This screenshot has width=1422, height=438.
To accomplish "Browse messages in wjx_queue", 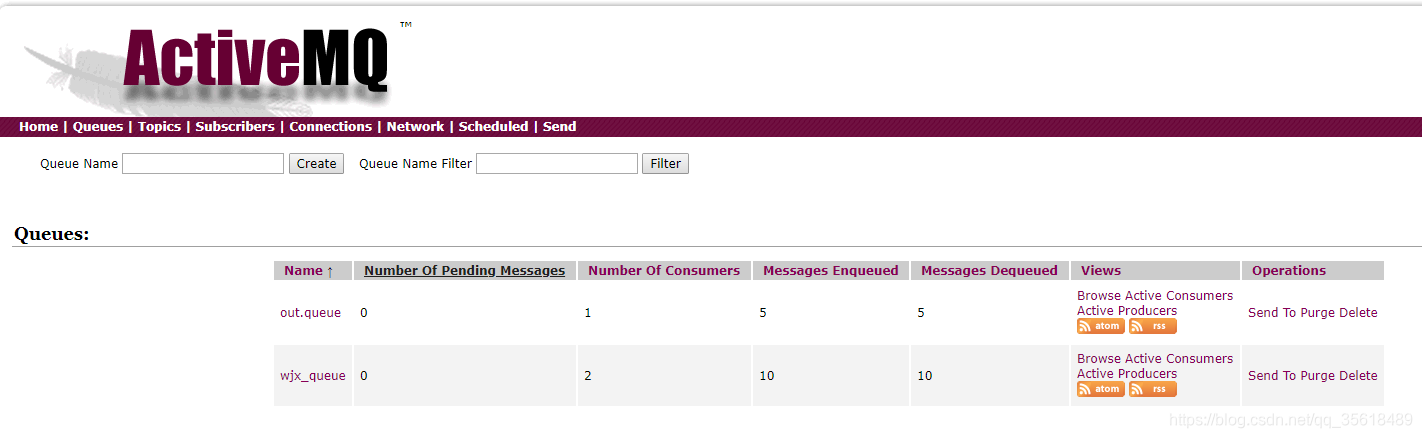I will [x=1099, y=359].
